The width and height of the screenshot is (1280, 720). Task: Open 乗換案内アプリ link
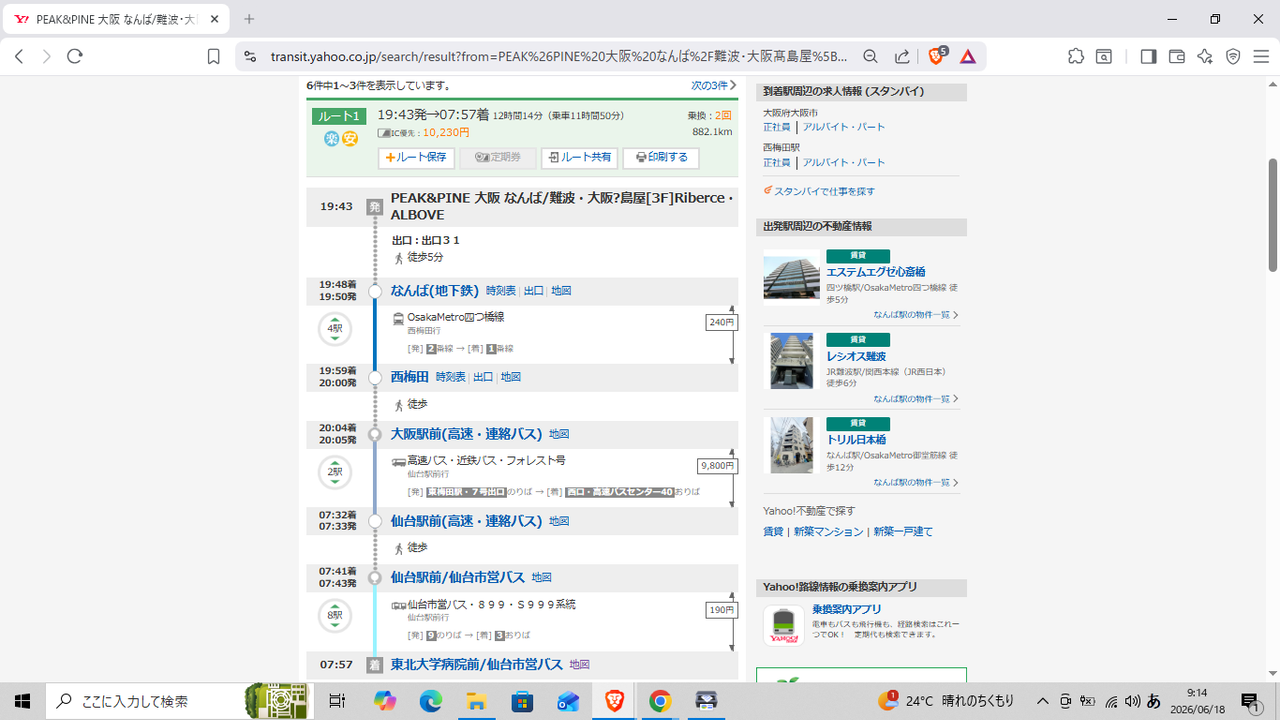click(847, 609)
